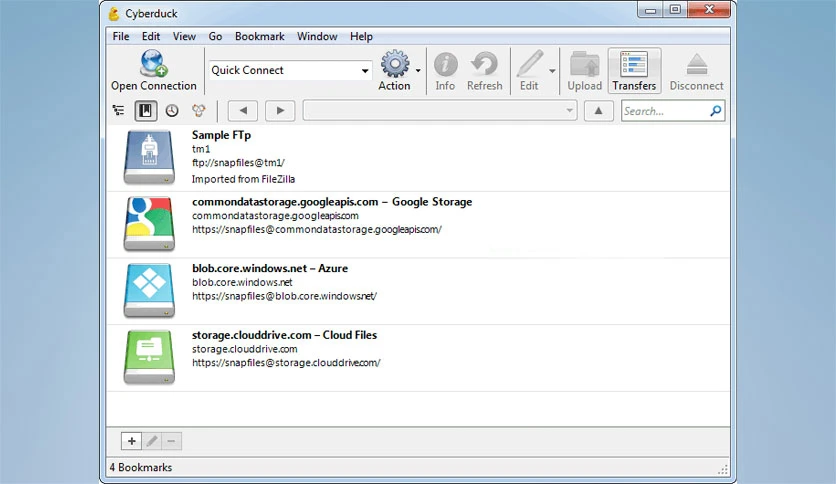Switch to the browser outline view
The height and width of the screenshot is (484, 836).
(118, 110)
